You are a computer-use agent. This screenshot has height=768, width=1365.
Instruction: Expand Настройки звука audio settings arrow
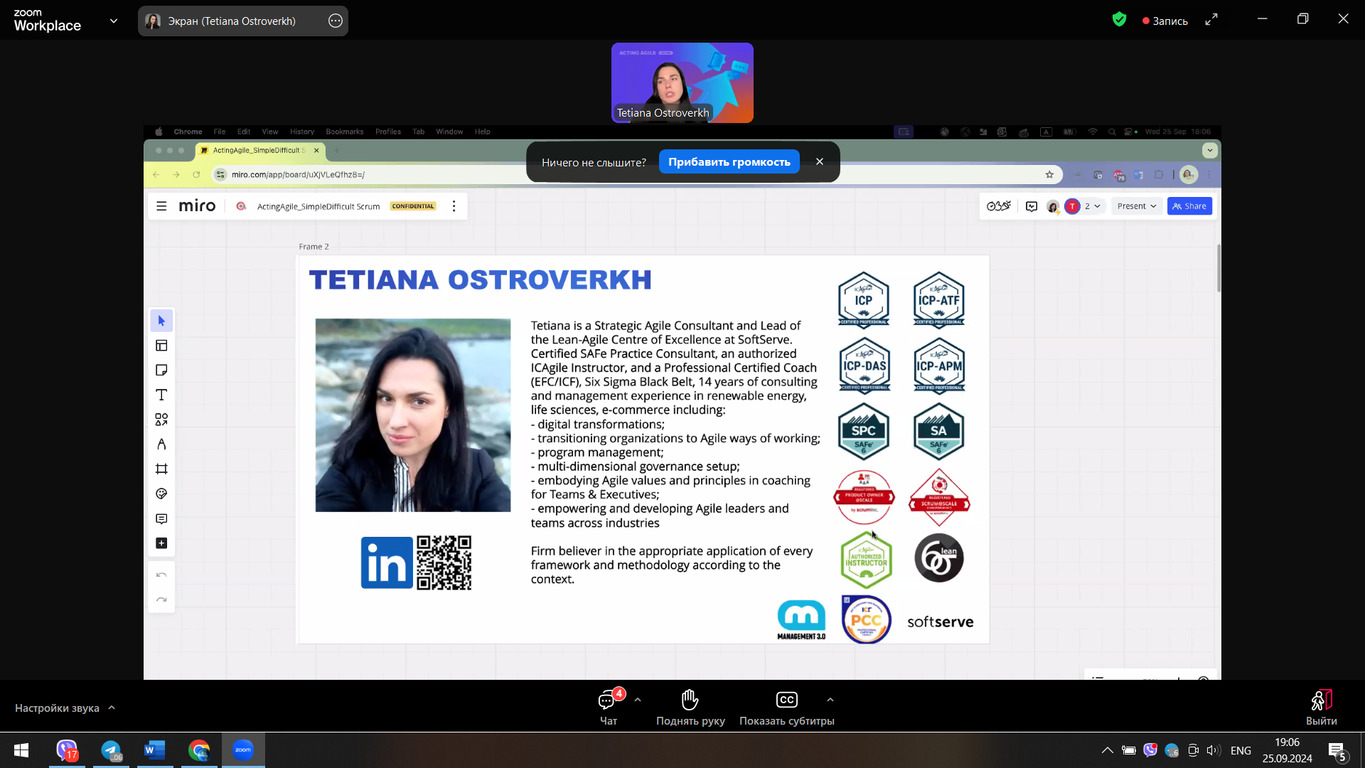(x=111, y=708)
